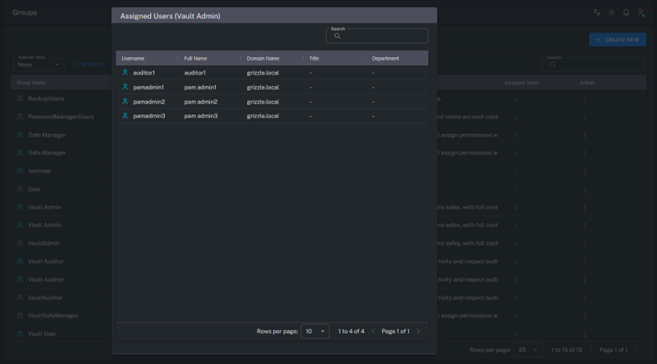The width and height of the screenshot is (657, 364).
Task: Open the action menu for VaultSafeManager row
Action: (x=585, y=316)
